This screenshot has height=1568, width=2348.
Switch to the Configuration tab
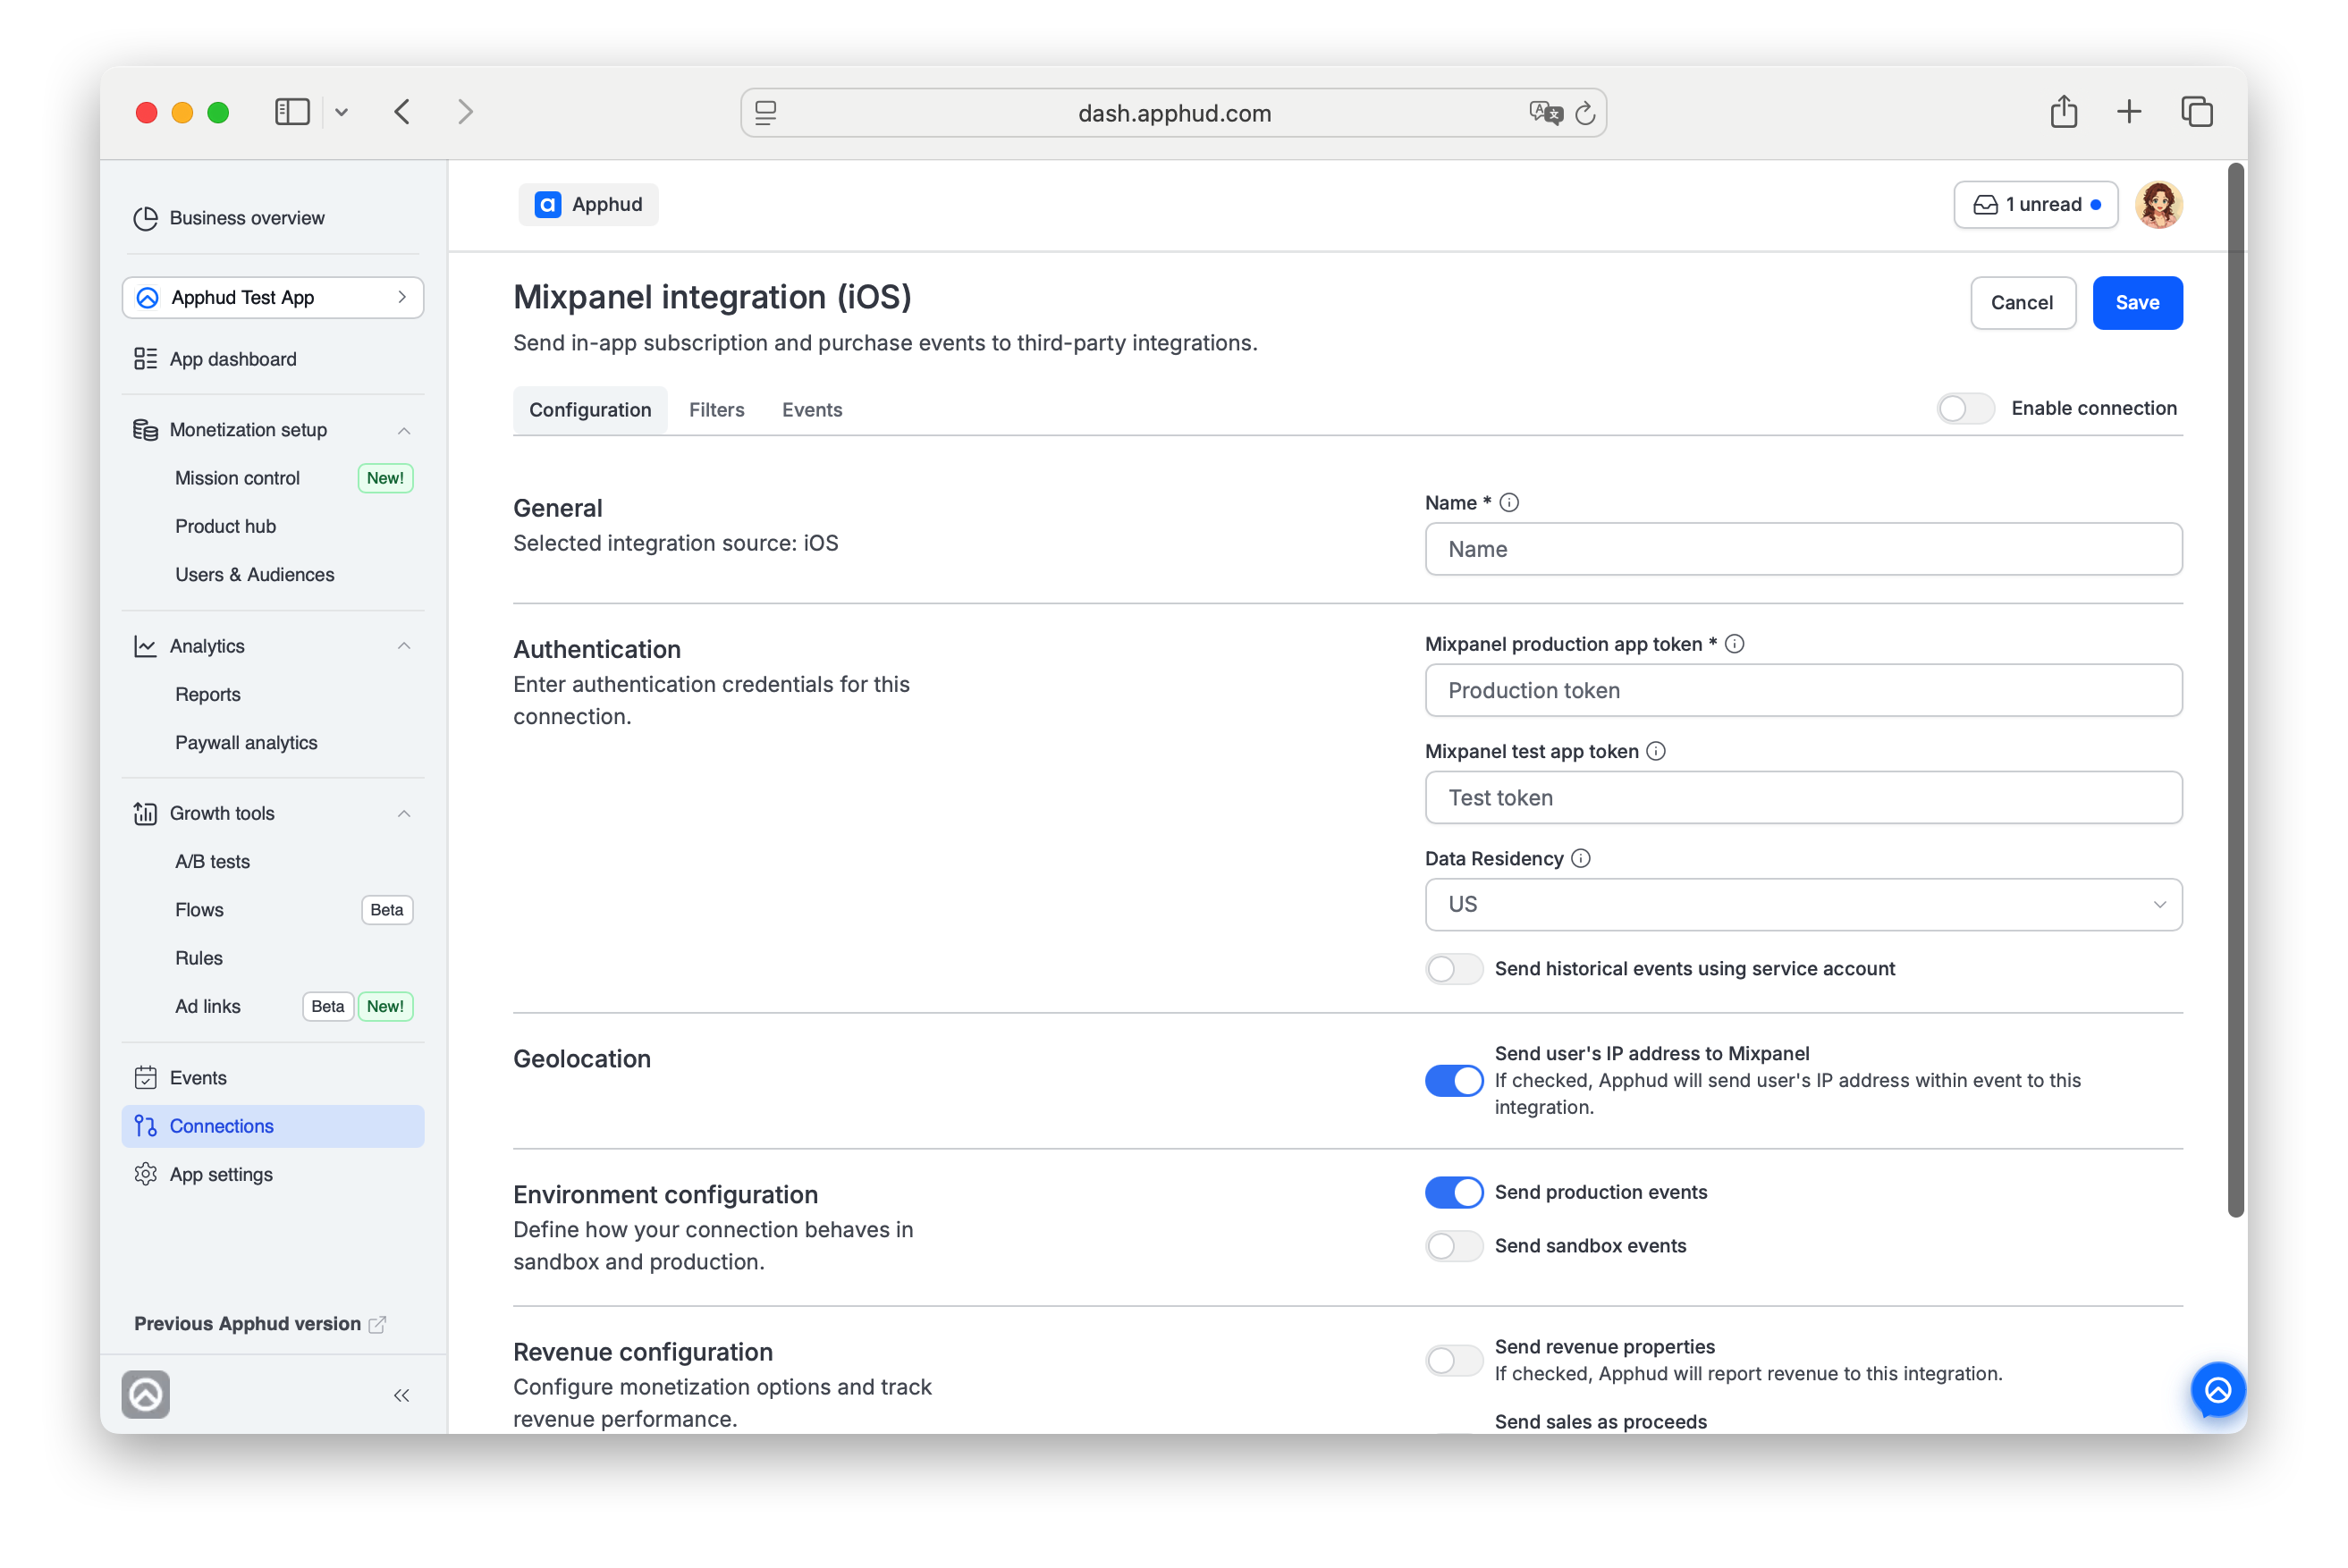(590, 409)
